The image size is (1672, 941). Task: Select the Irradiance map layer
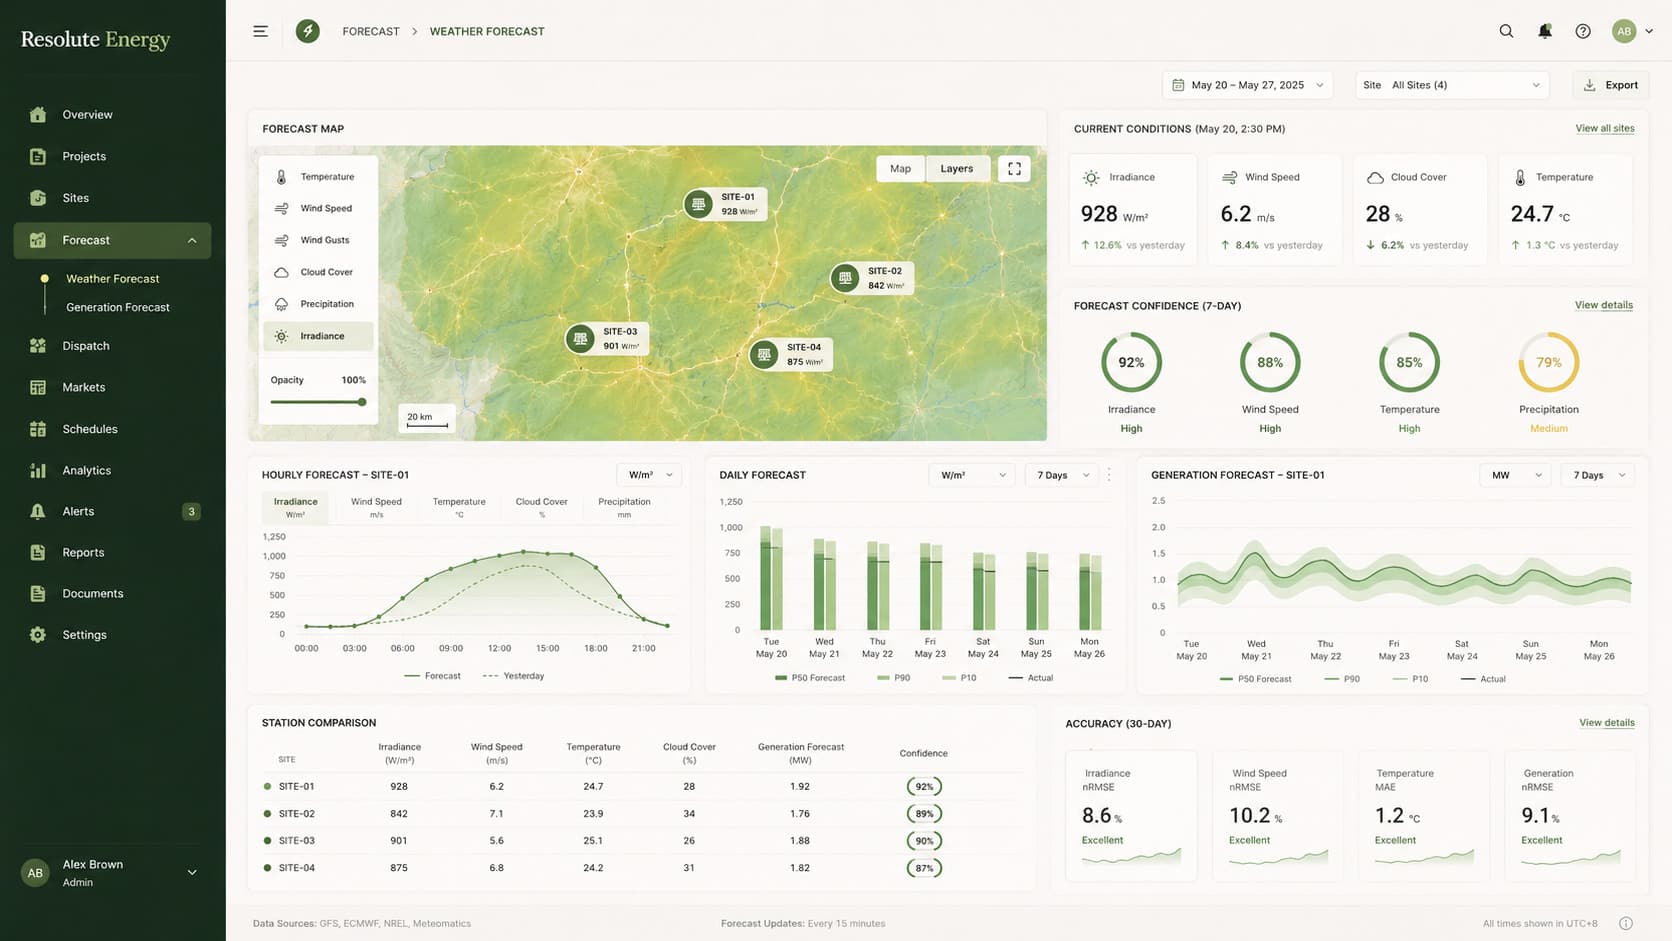[x=318, y=336]
